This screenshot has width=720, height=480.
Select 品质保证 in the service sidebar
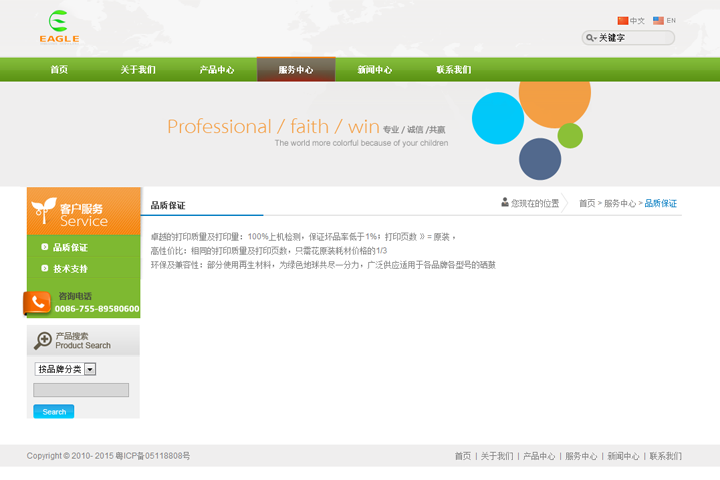tap(70, 247)
